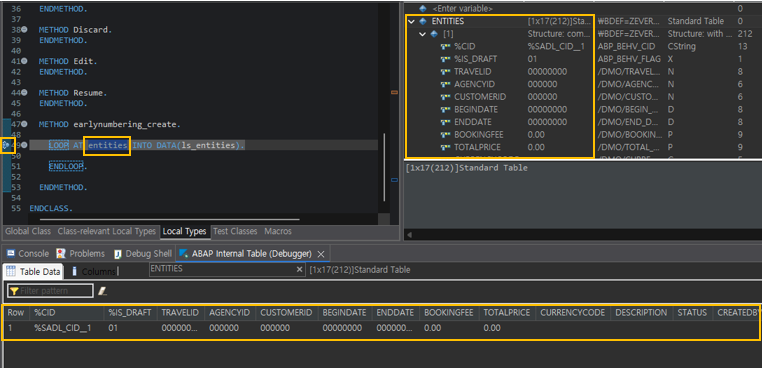Collapse the ENTITIES variable node
Image resolution: width=762 pixels, height=368 pixels.
click(x=412, y=21)
